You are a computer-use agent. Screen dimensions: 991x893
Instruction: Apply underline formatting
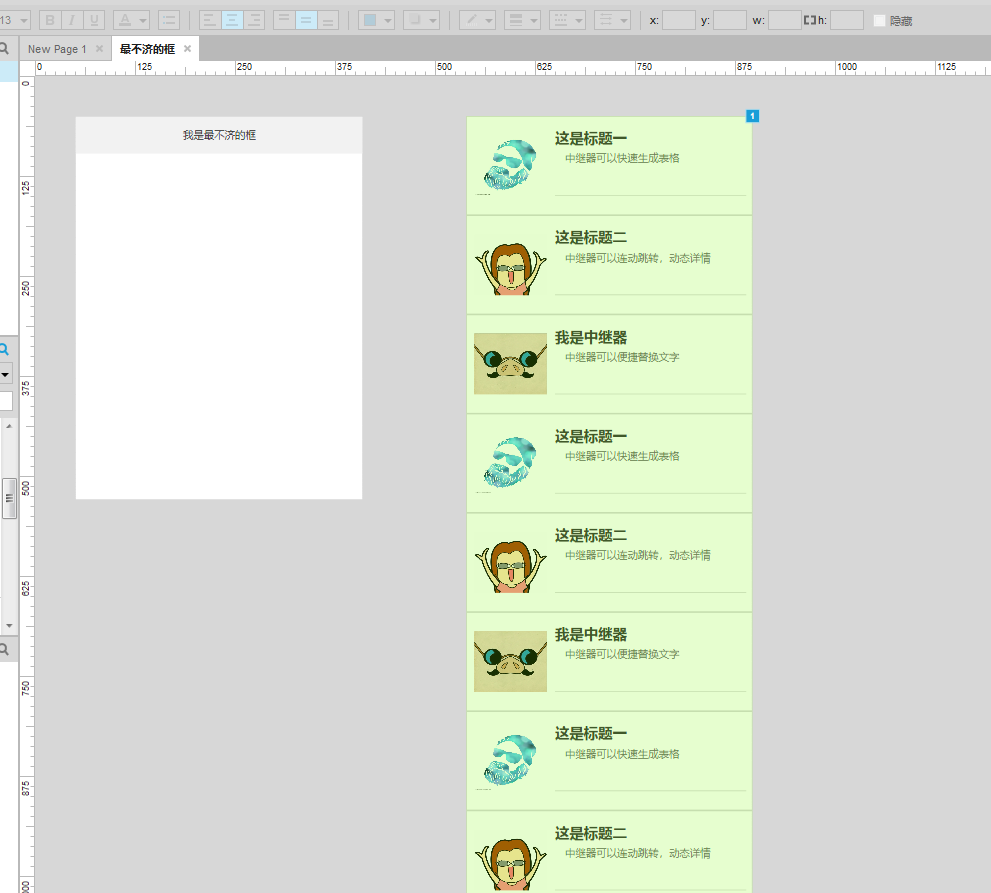pos(93,18)
